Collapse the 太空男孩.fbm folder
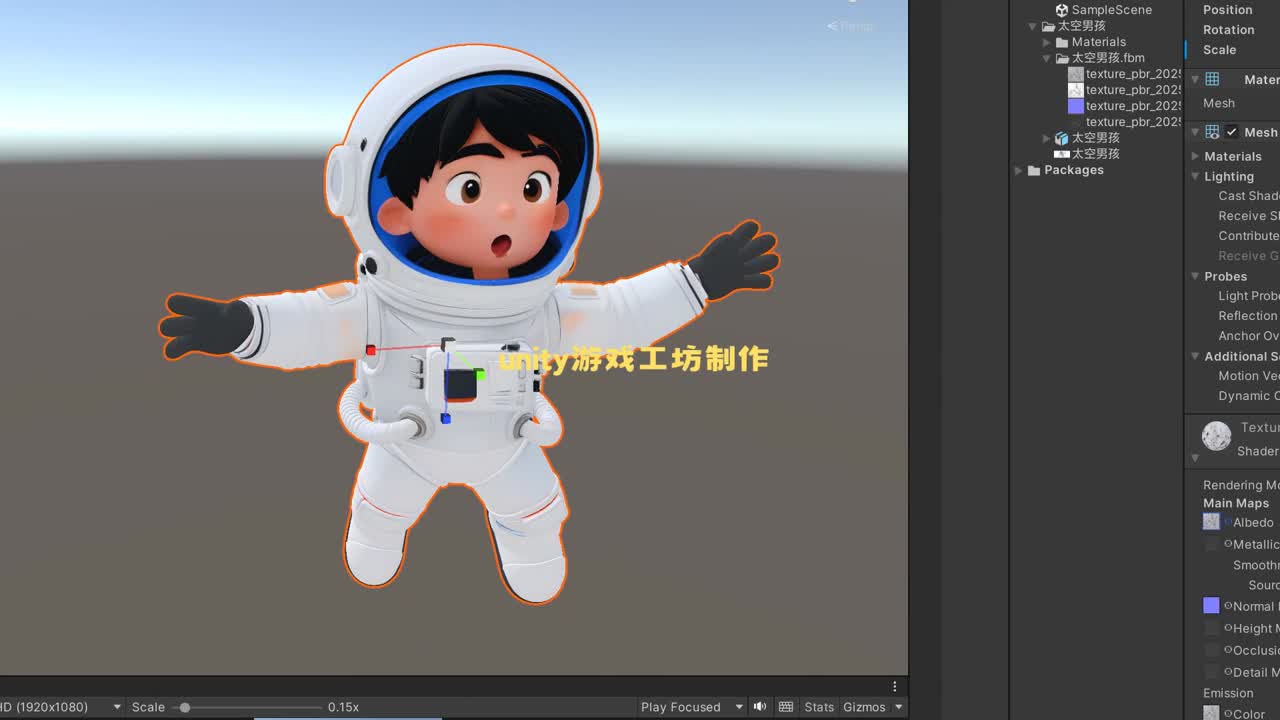The height and width of the screenshot is (720, 1280). pos(1046,58)
